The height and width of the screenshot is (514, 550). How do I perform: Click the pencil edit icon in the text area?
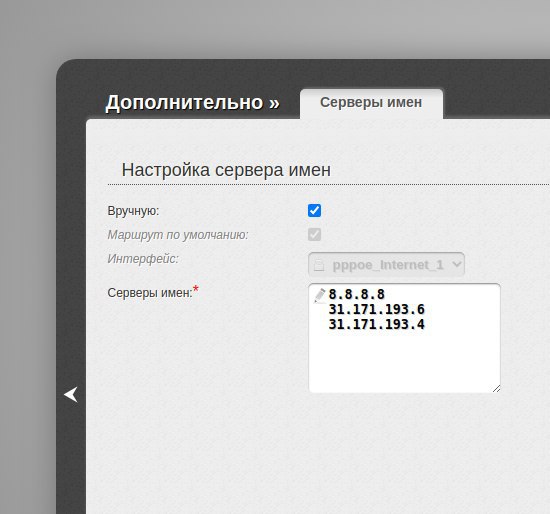pos(320,295)
